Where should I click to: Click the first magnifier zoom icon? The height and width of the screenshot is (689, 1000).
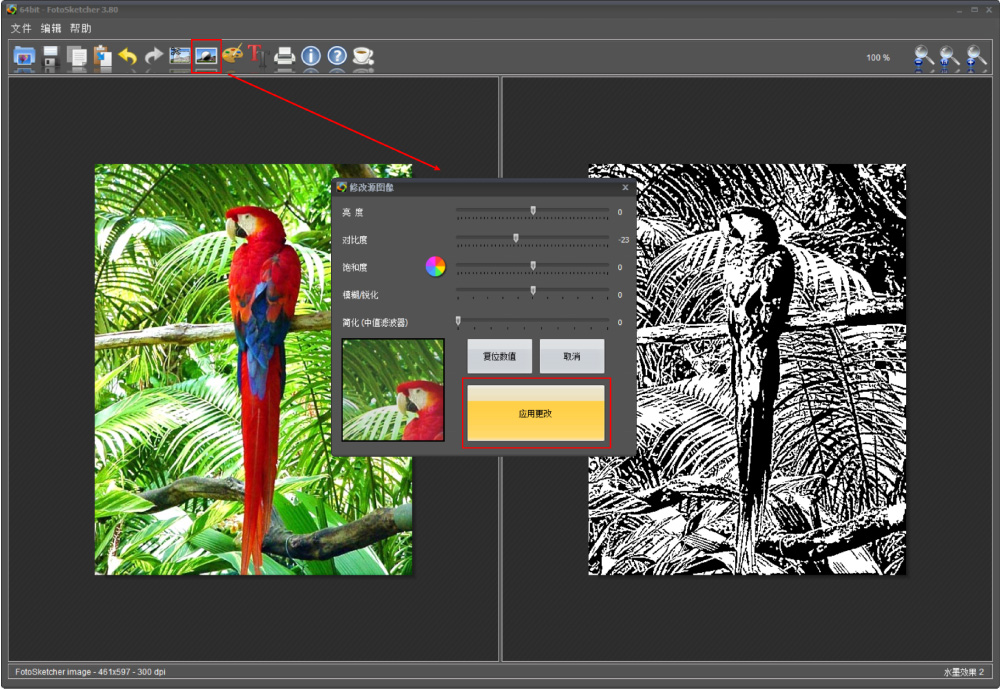(x=923, y=57)
